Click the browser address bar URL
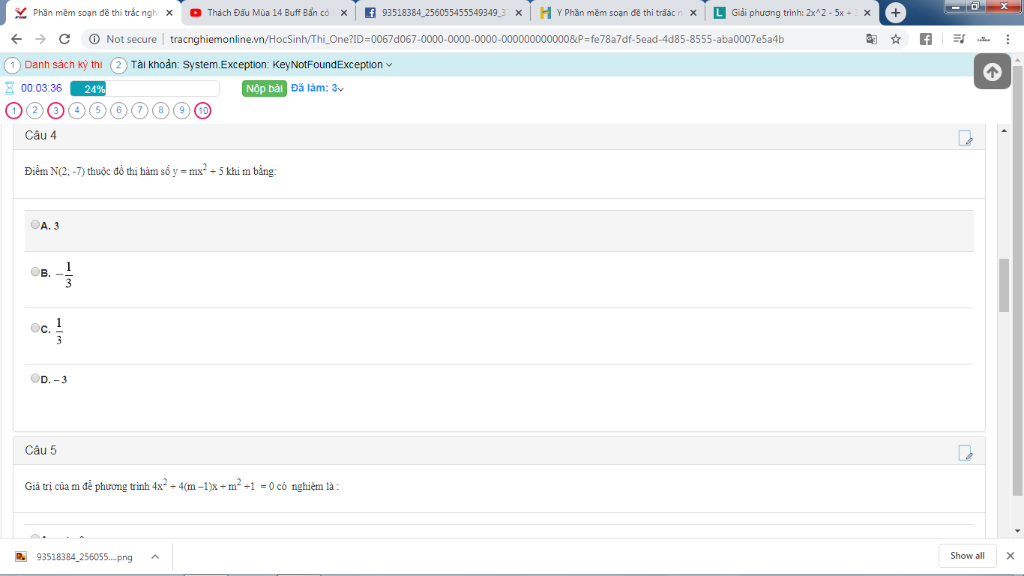 tap(477, 39)
